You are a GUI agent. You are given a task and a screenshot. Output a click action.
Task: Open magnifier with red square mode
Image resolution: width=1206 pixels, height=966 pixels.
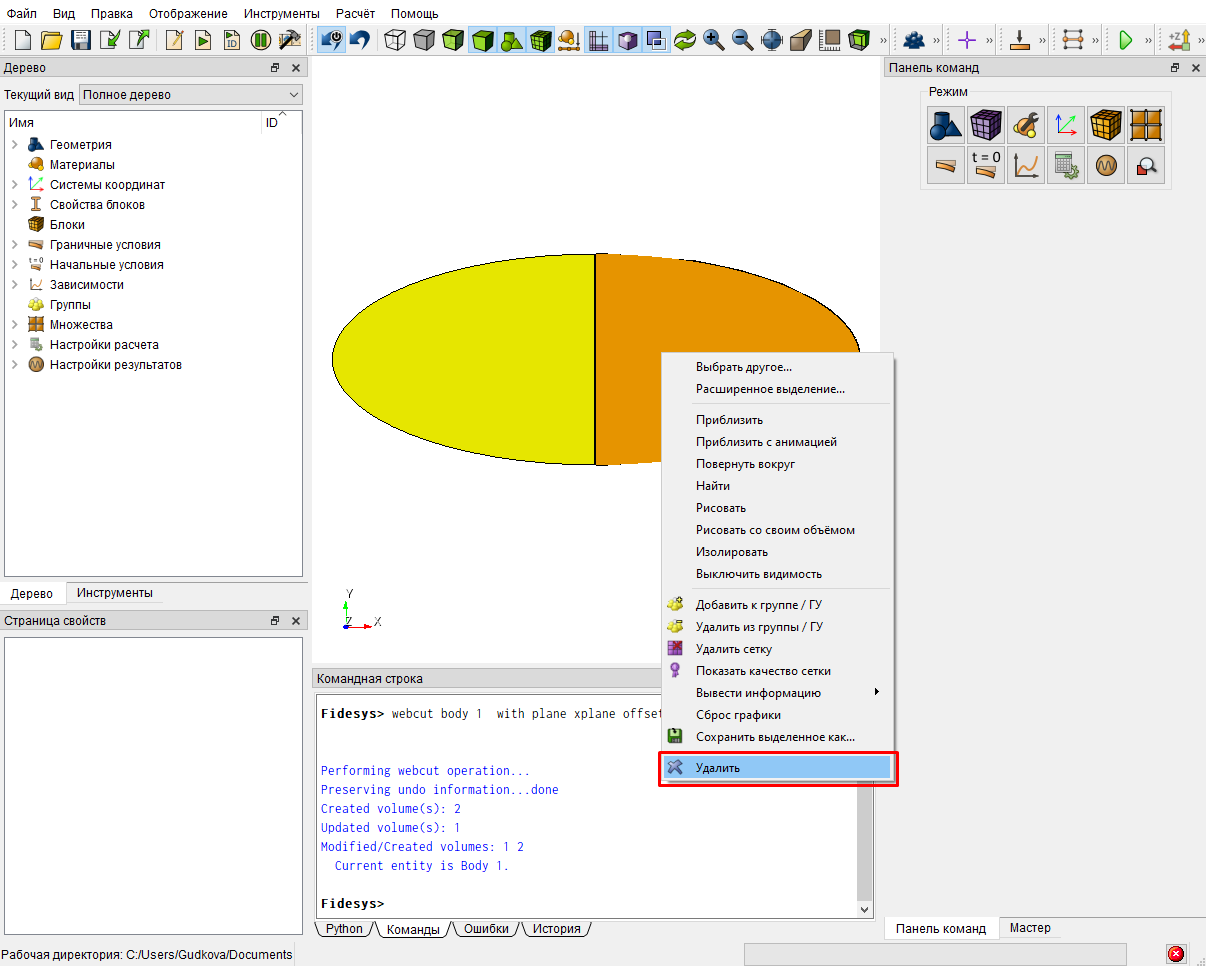[x=1146, y=165]
